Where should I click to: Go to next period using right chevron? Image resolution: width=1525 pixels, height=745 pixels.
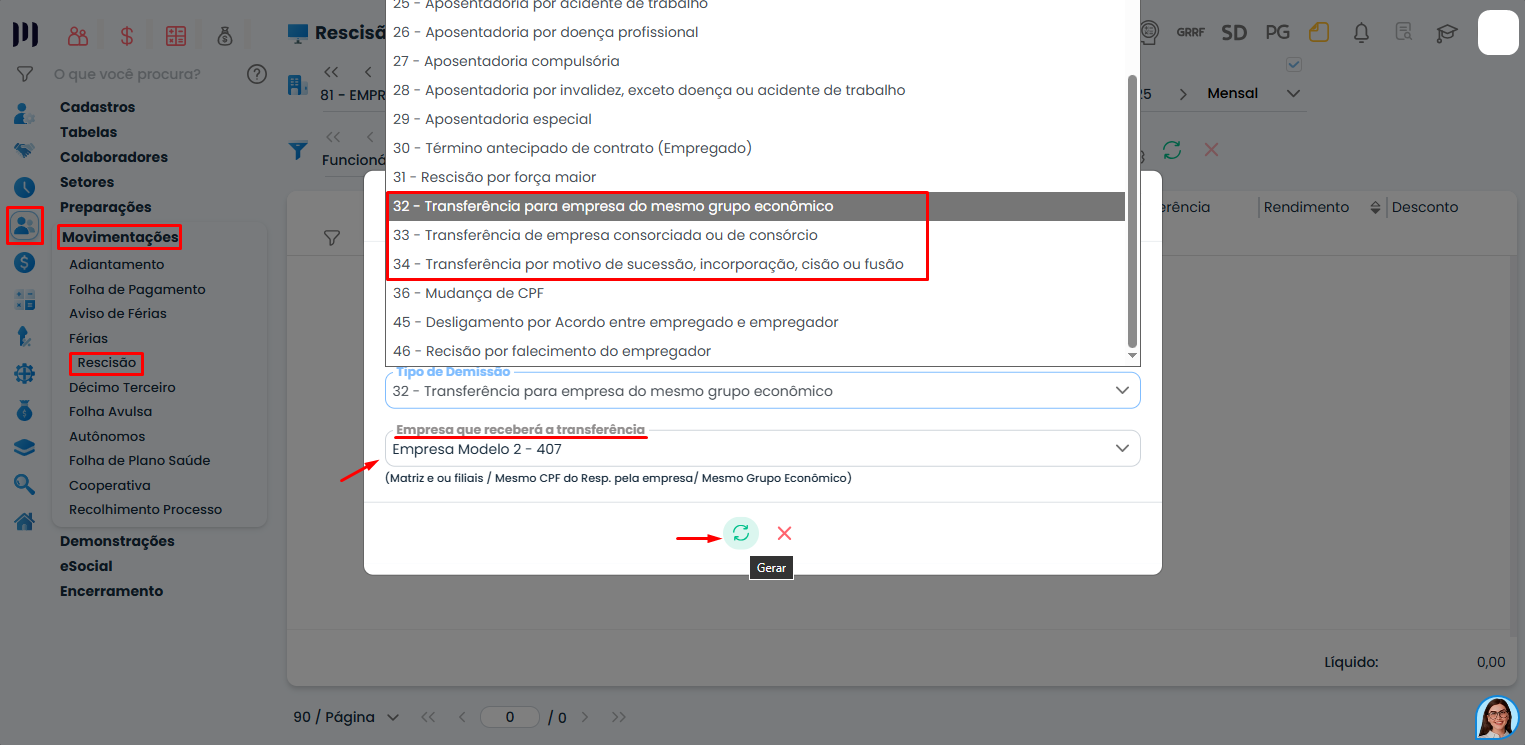[1184, 93]
